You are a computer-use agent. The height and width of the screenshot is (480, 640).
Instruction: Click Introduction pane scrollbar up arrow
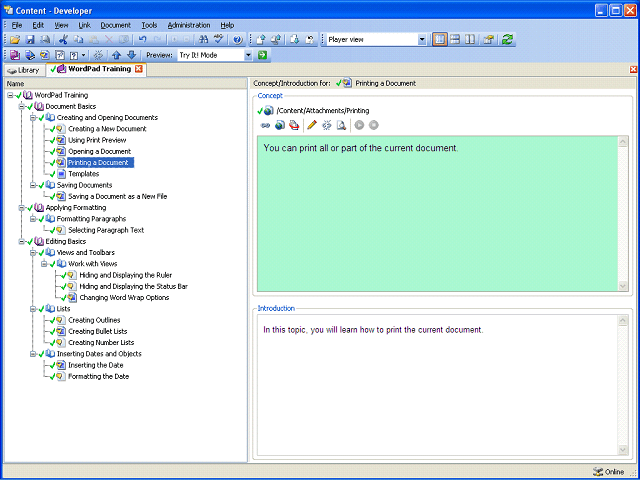[623, 320]
